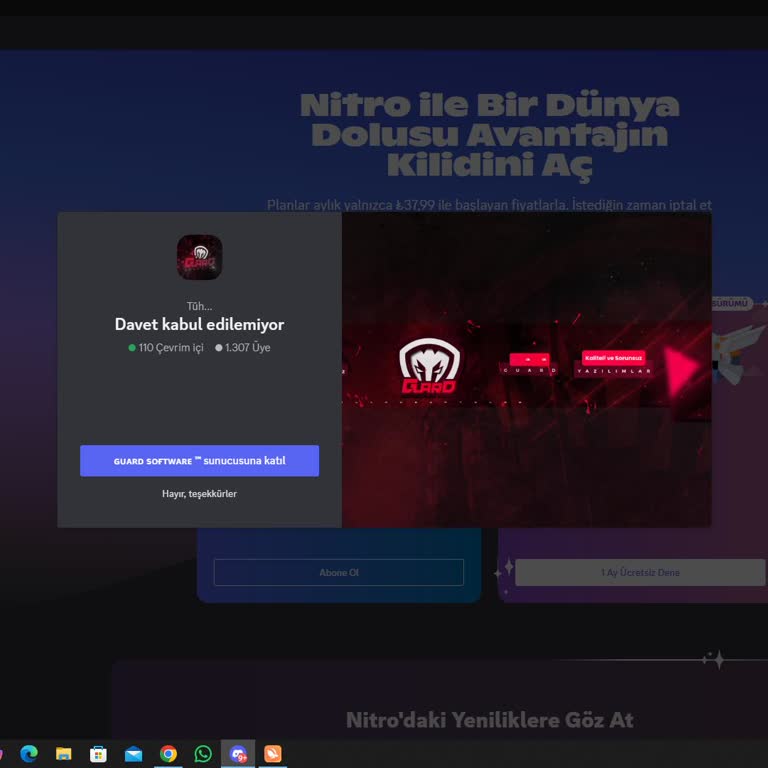Click '1.307 Üye' member count
Screen dimensions: 768x768
pos(243,347)
